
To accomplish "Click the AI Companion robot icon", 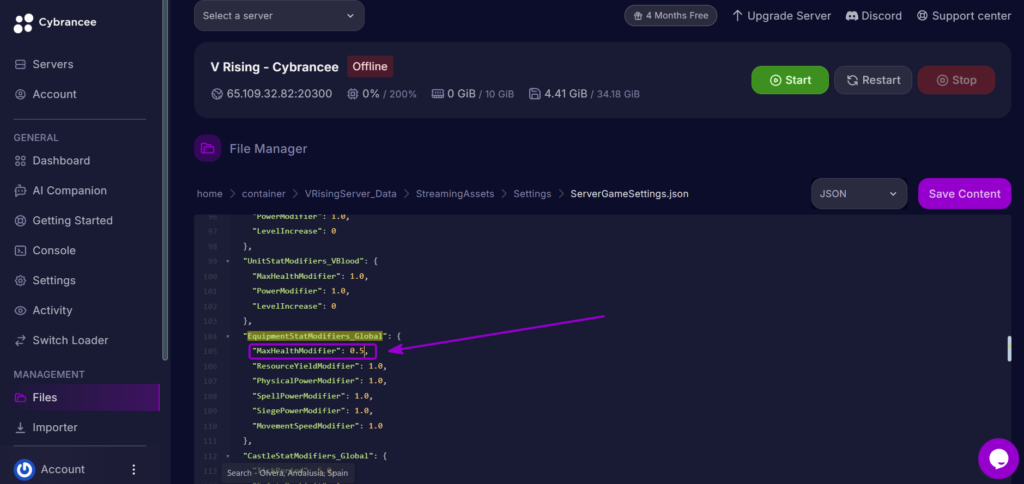I will coord(20,191).
